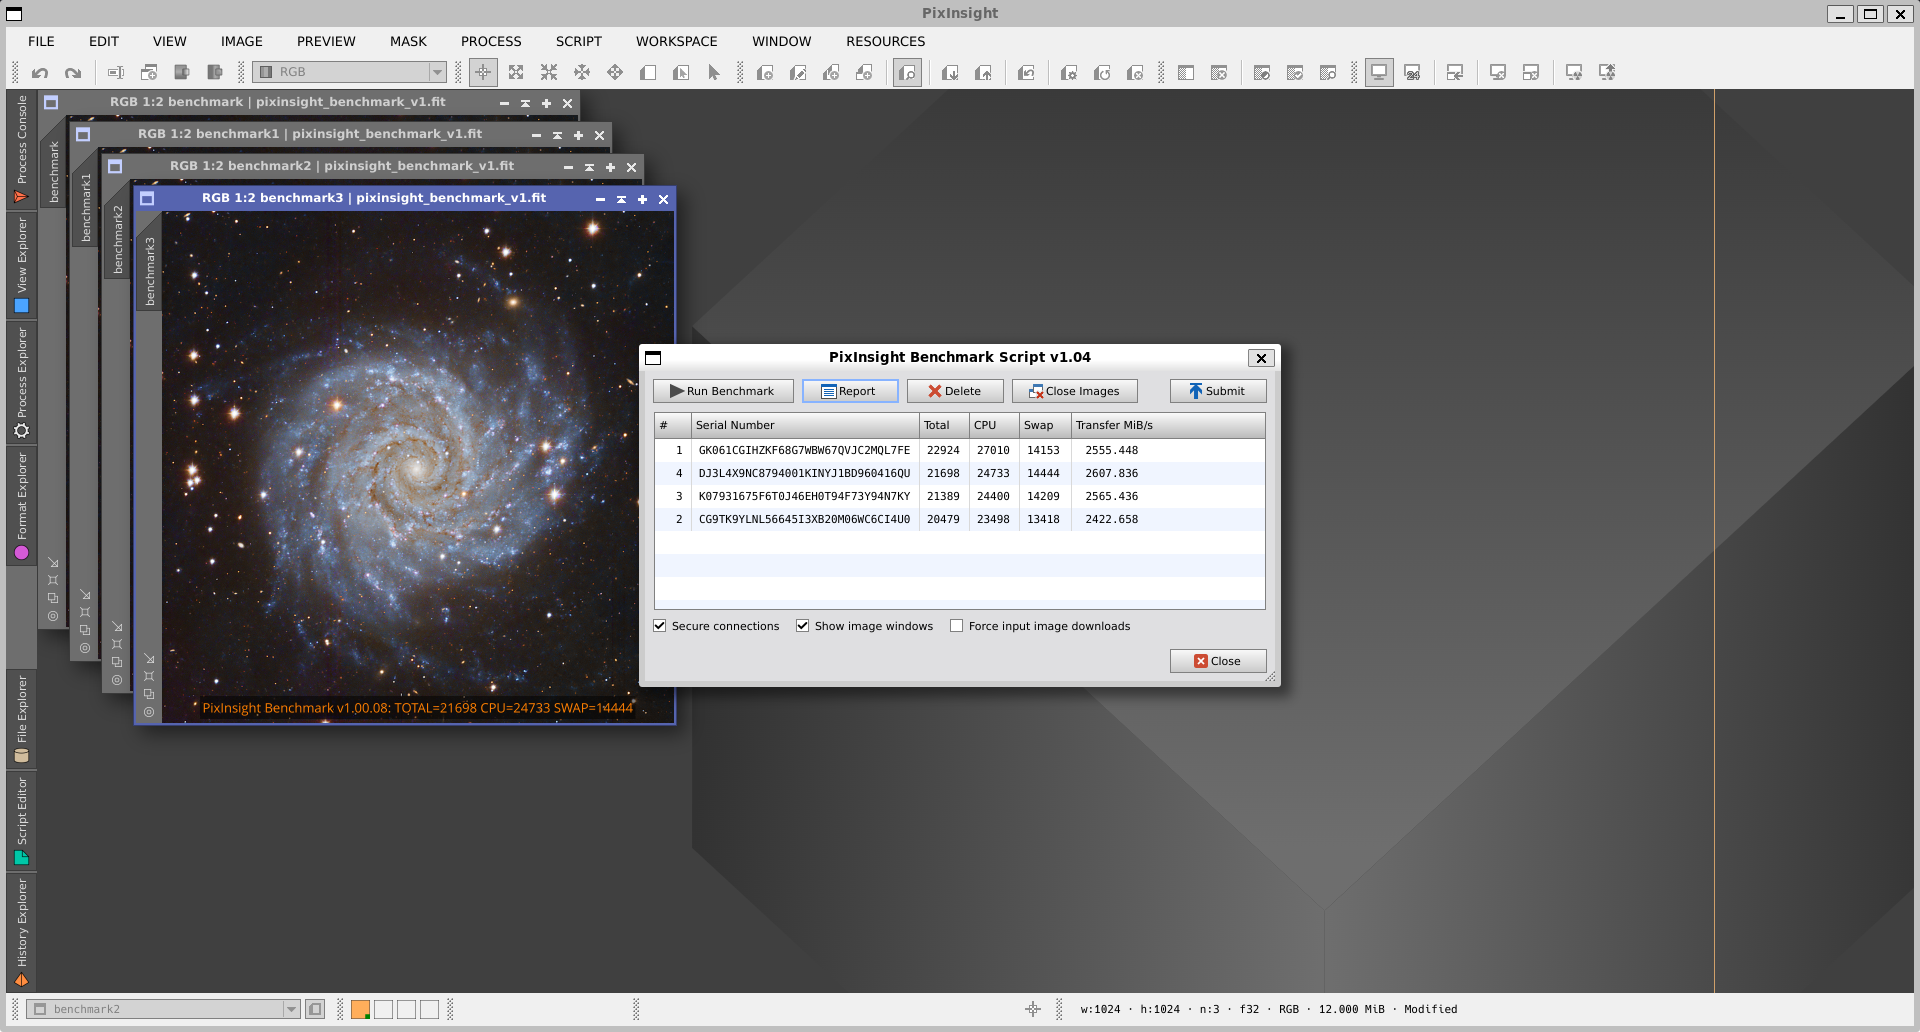Open the FILE menu
1920x1032 pixels.
pos(41,41)
